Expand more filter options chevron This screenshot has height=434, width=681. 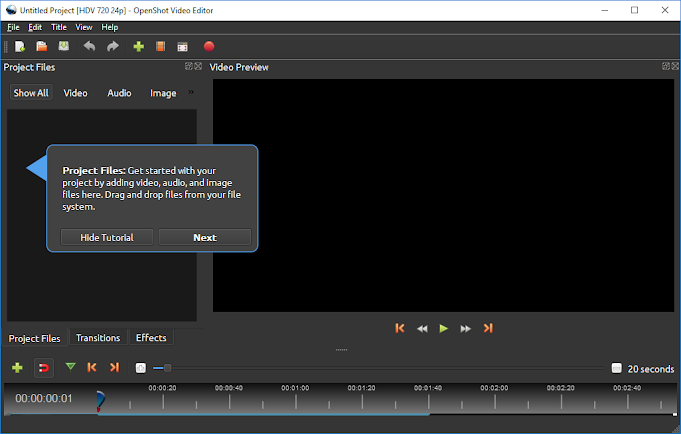coord(191,92)
